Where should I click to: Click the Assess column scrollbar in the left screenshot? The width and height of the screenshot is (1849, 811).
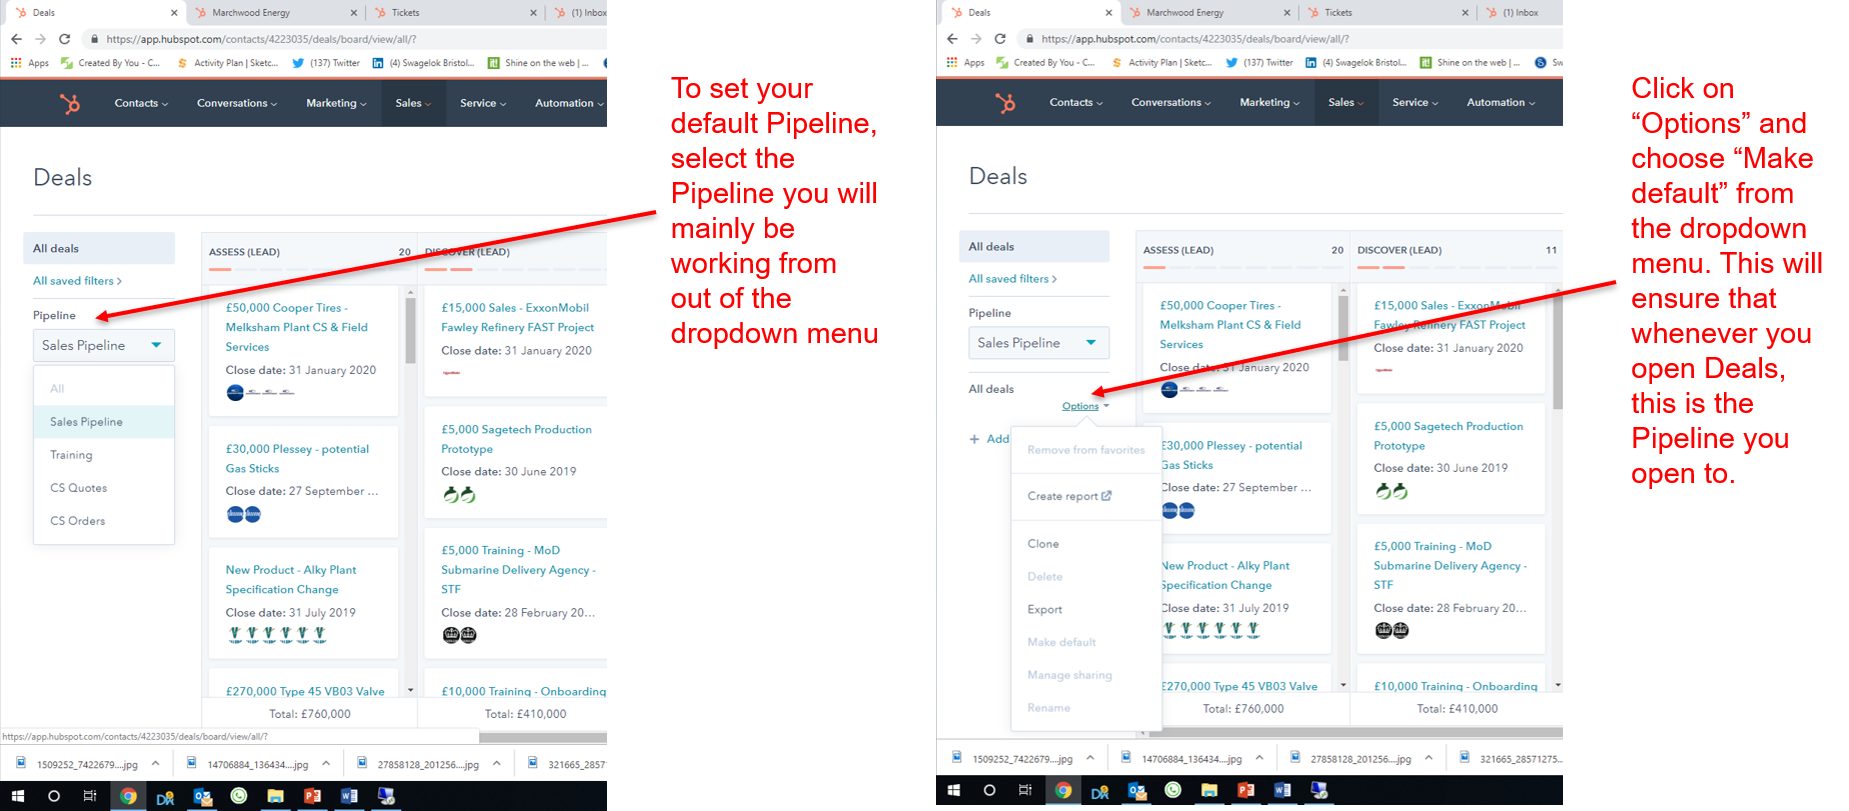410,332
